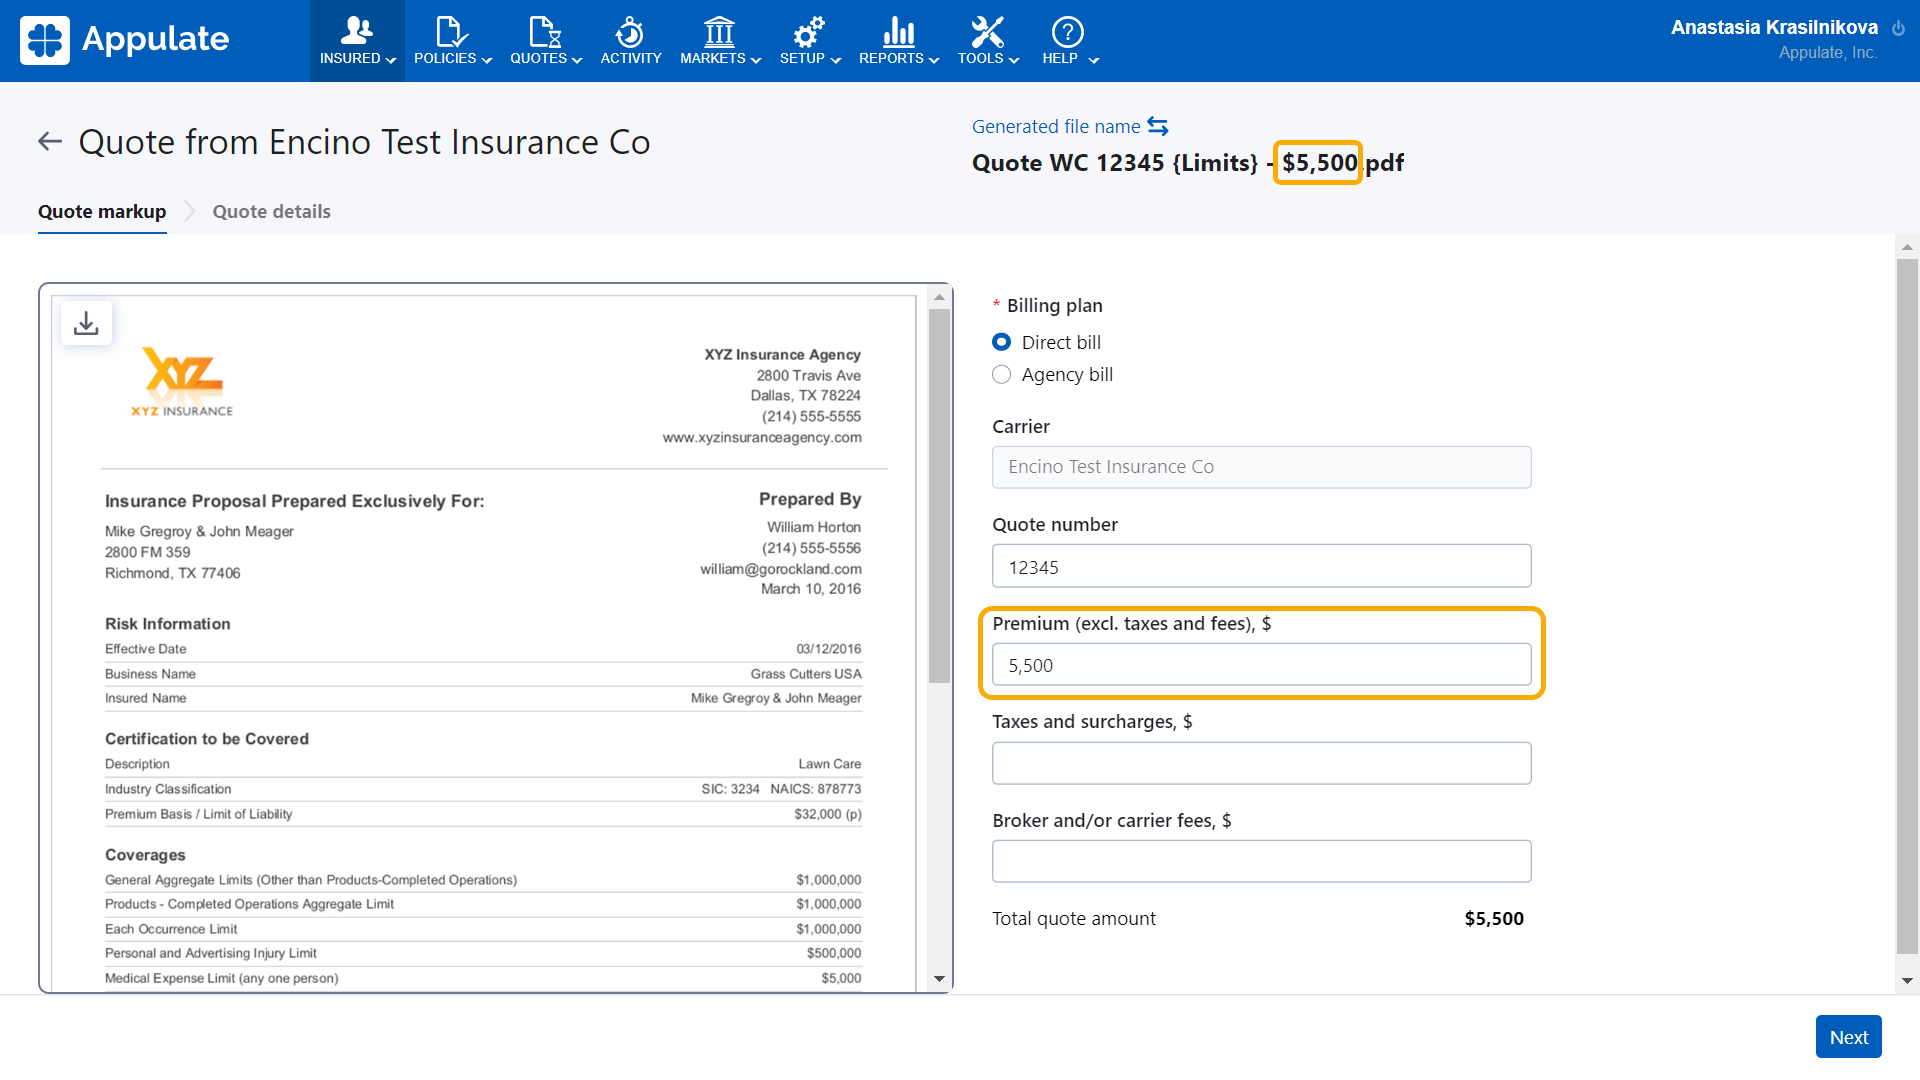Open the Policies document icon
1920x1080 pixels.
452,31
